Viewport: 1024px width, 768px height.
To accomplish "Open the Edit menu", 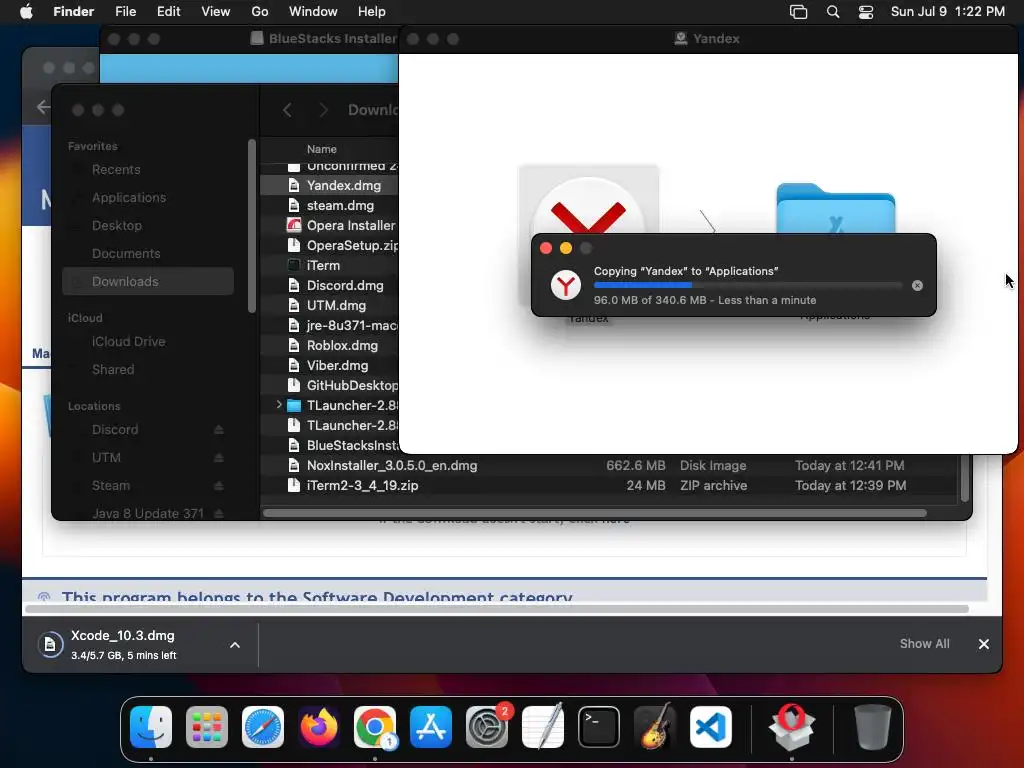I will 168,12.
